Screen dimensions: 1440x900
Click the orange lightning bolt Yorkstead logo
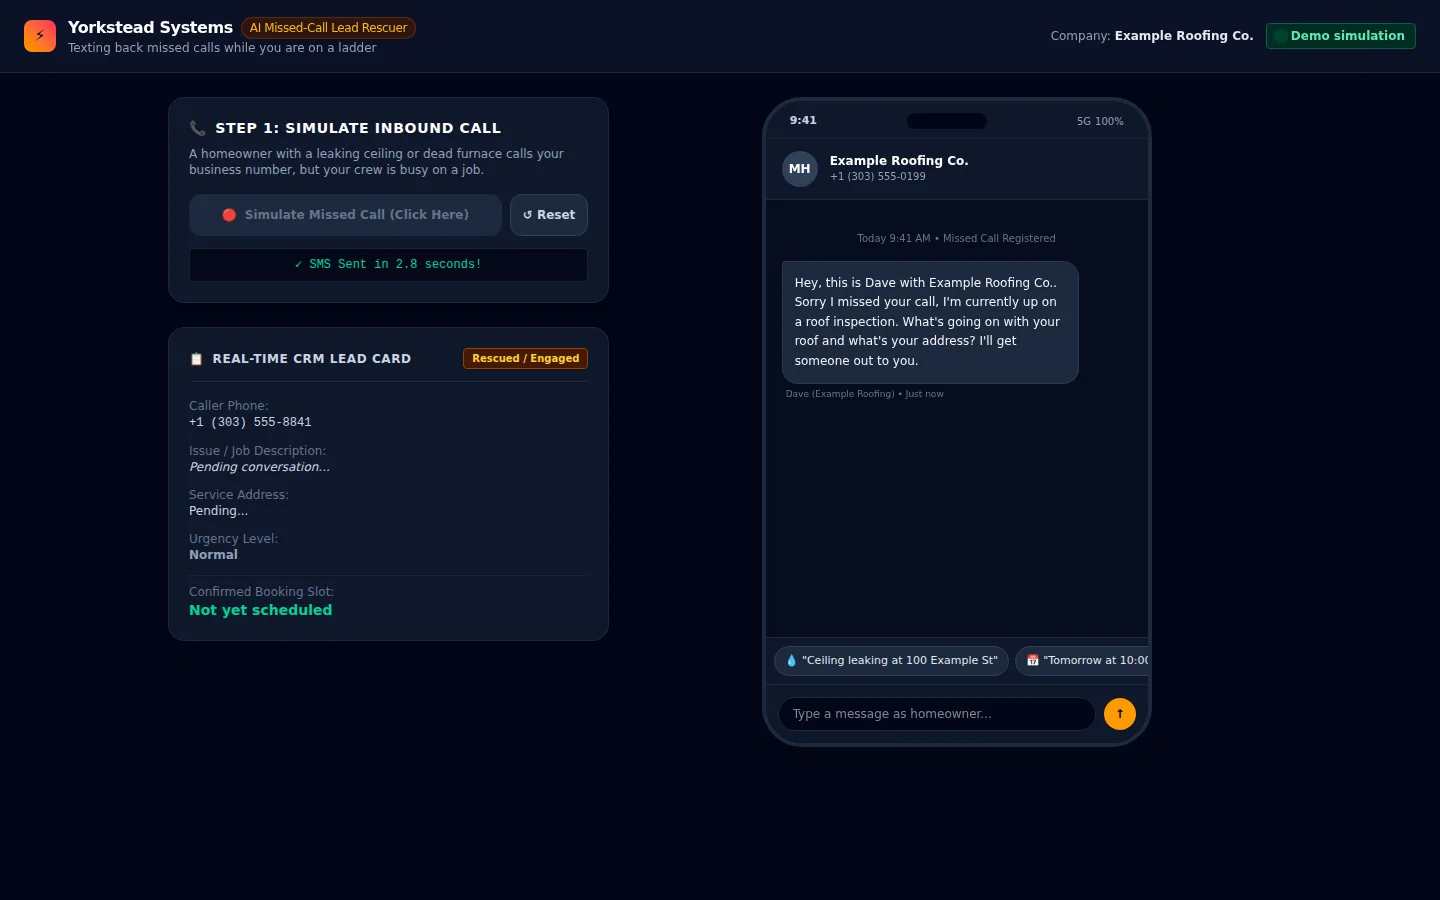tap(40, 36)
